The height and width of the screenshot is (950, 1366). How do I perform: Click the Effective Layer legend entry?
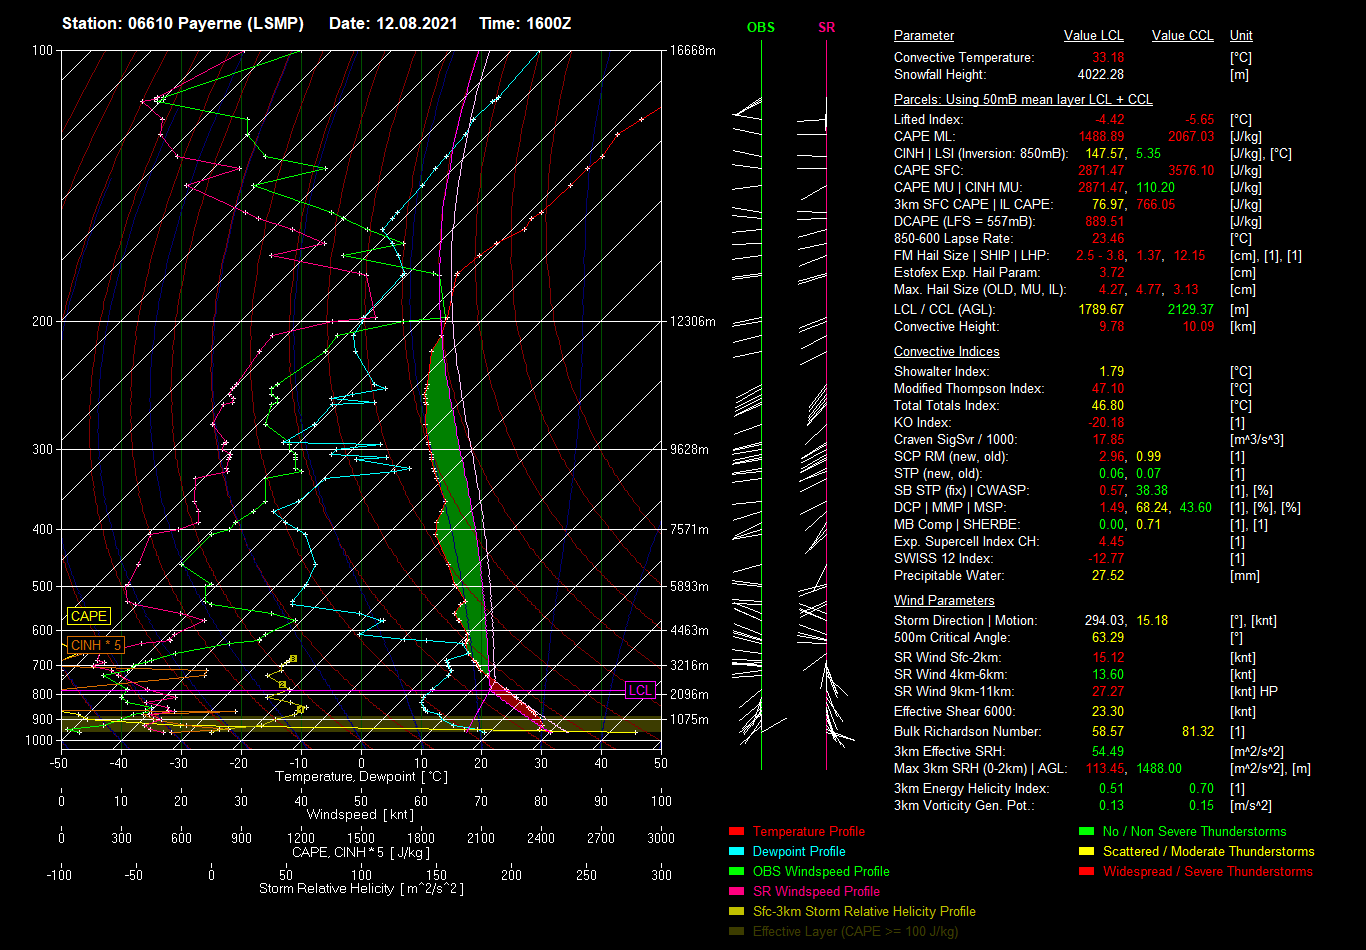pos(854,932)
